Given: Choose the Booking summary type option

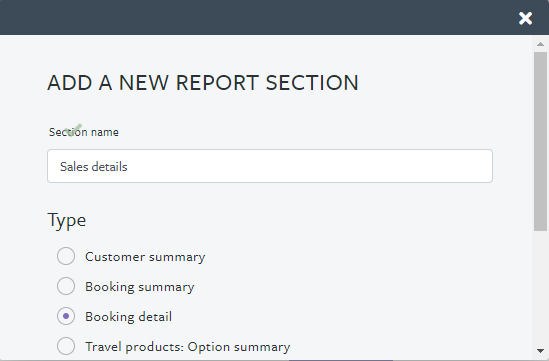Looking at the screenshot, I should click(x=66, y=286).
